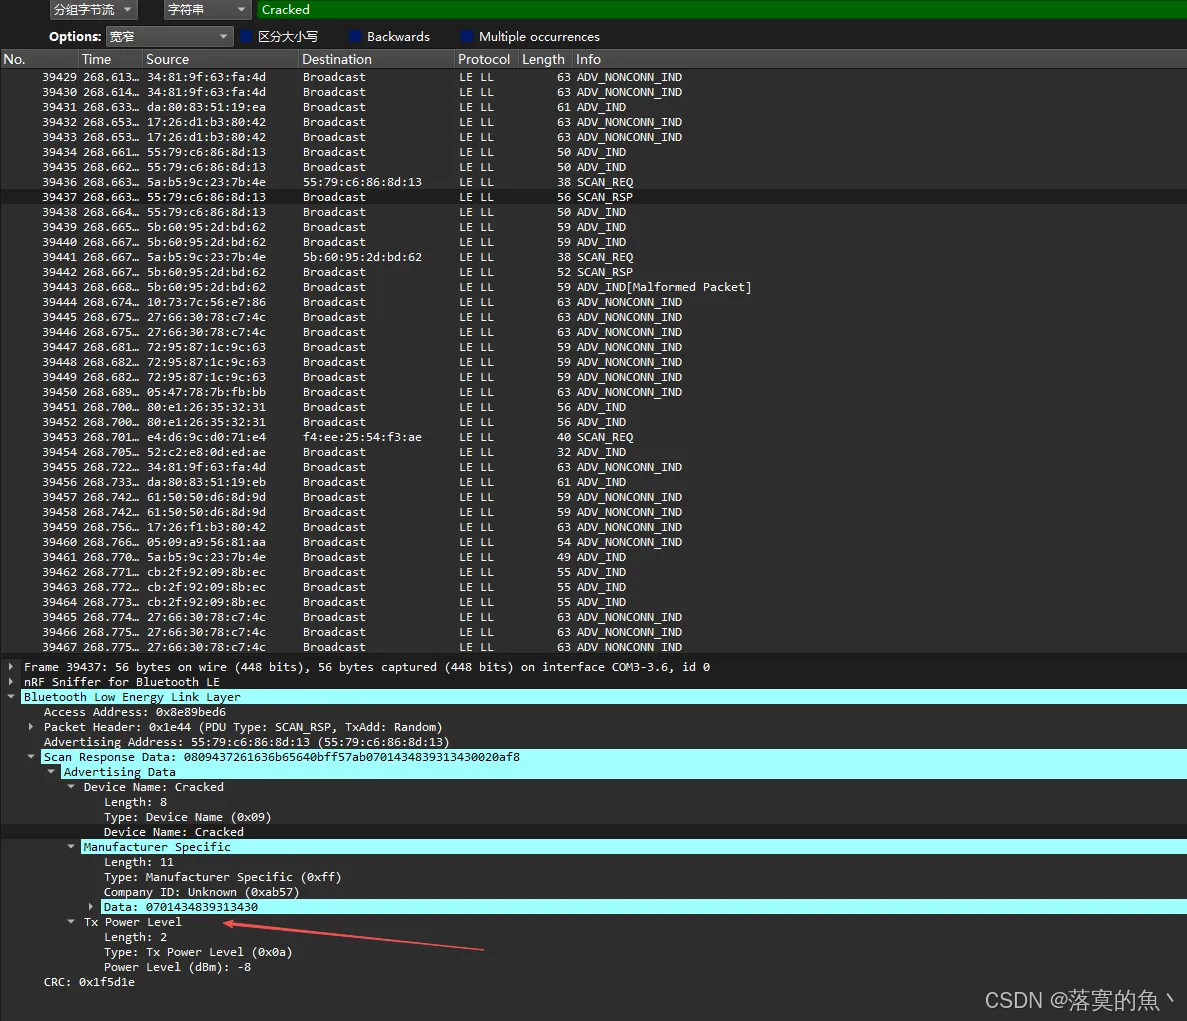This screenshot has width=1187, height=1021.
Task: Toggle the 区分大小写 checkbox
Action: coord(246,36)
